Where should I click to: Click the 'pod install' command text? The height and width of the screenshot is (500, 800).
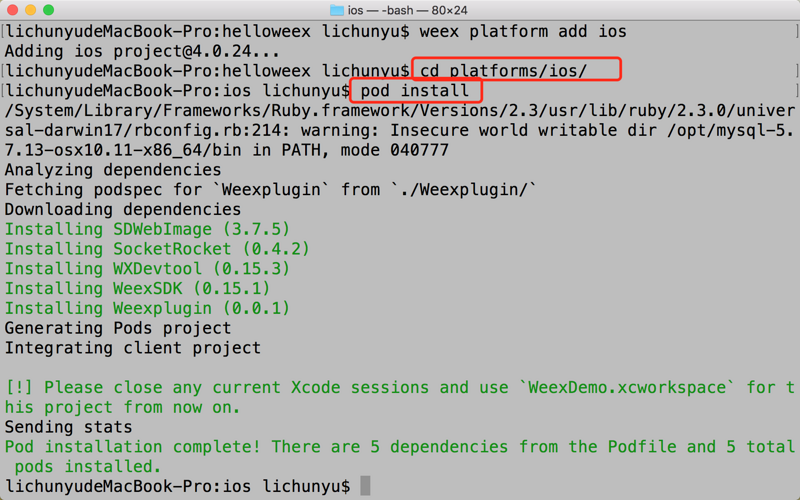[x=414, y=91]
